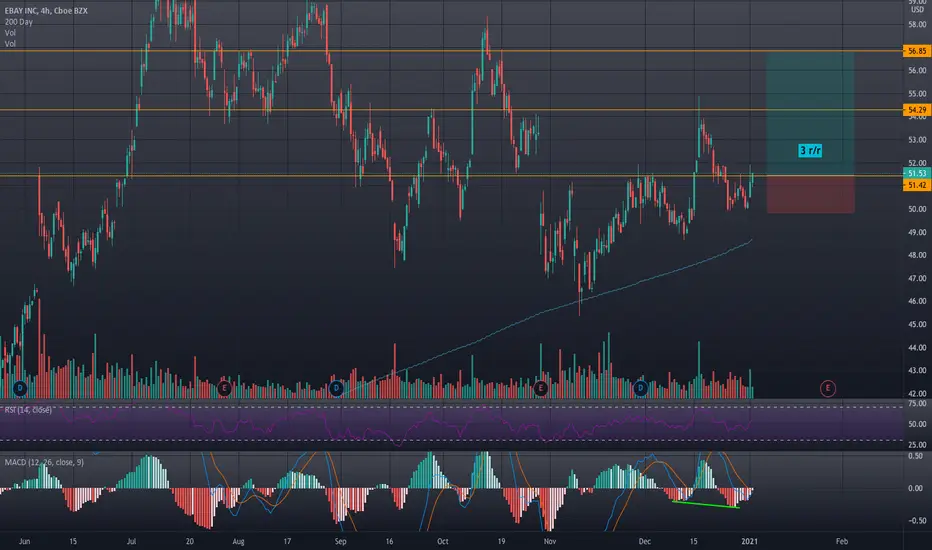Select the Vol label directly beneath '200 Day'
932x550 pixels.
[x=10, y=33]
